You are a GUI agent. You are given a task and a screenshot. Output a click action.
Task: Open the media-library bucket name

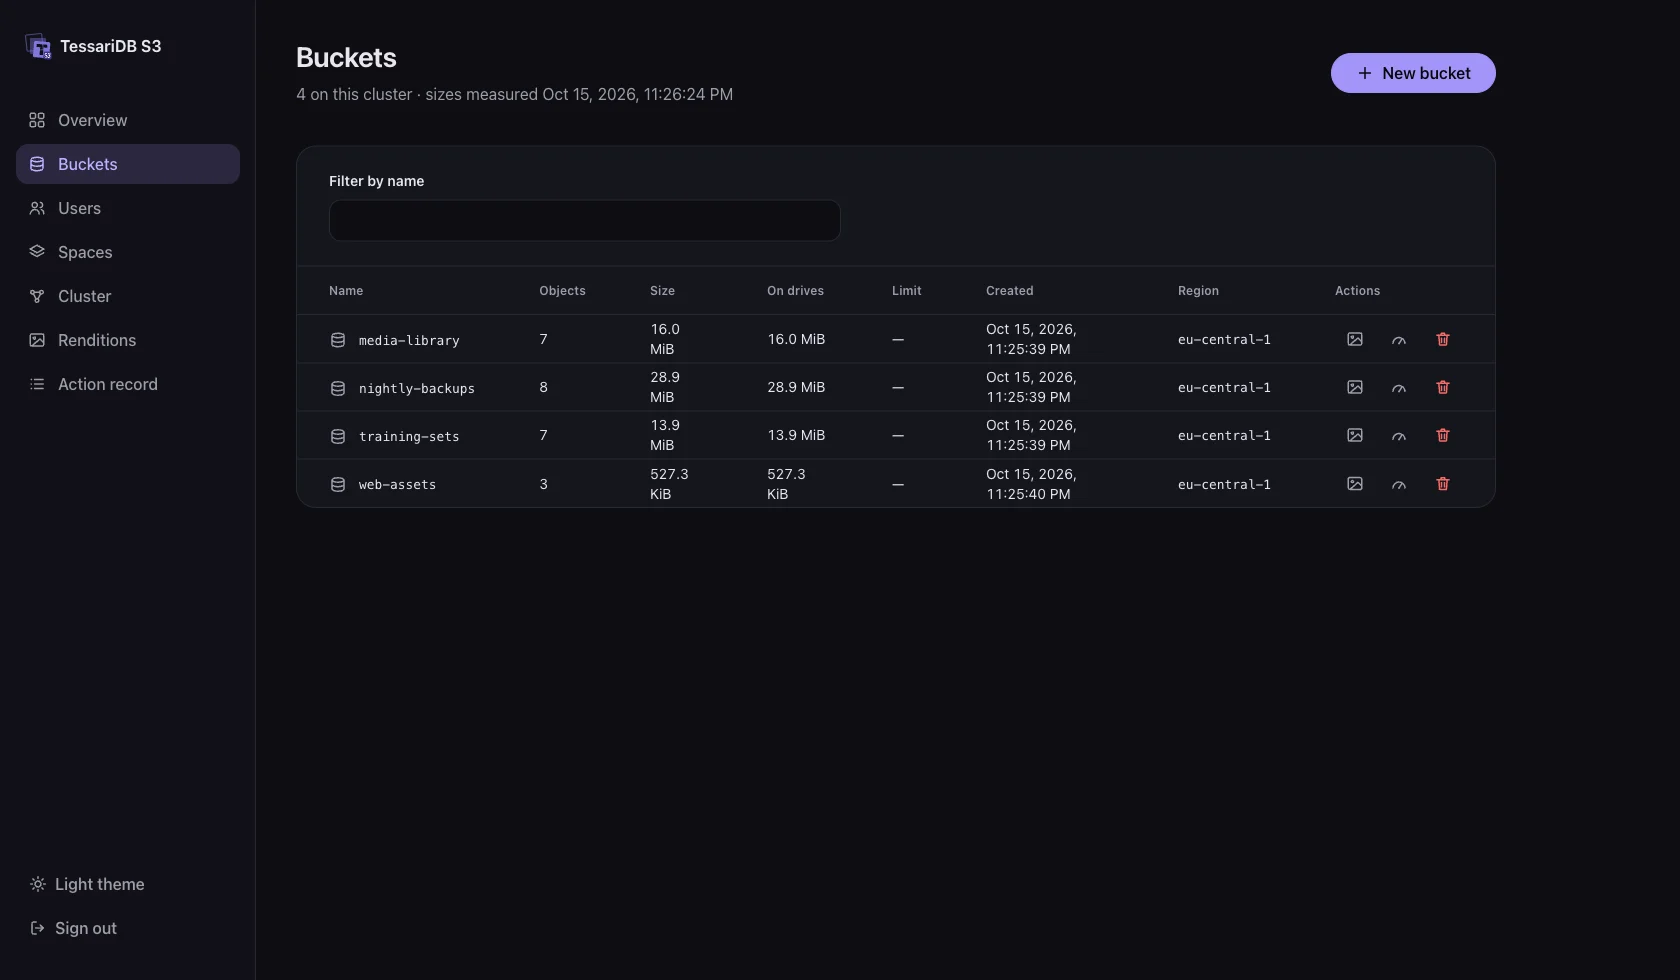tap(409, 340)
